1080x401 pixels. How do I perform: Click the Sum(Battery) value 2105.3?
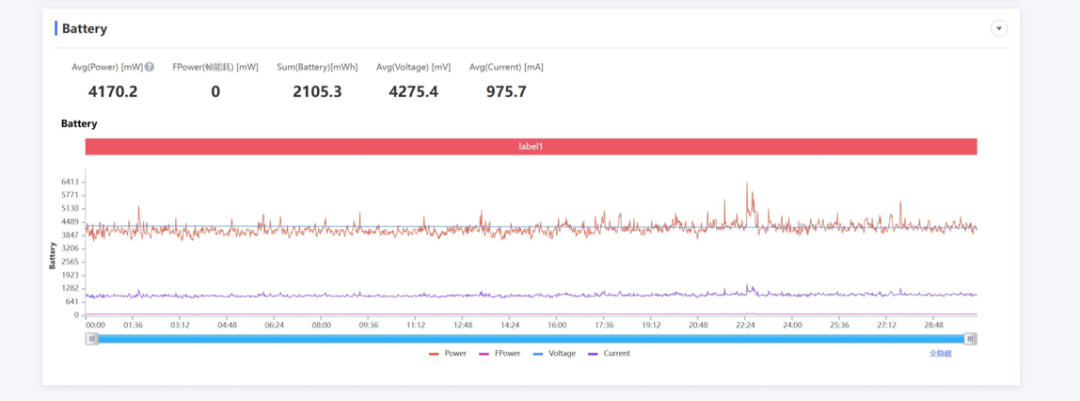pos(317,92)
